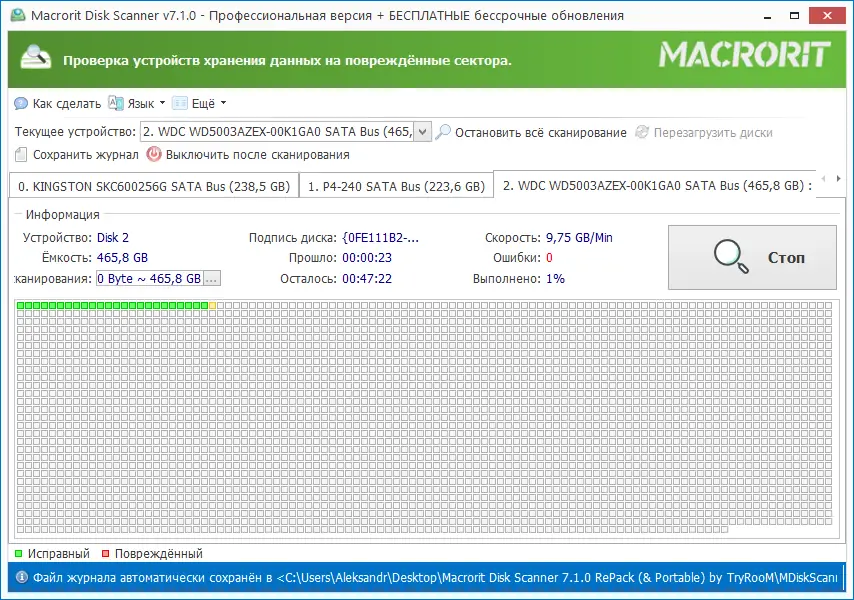854x600 pixels.
Task: Click the scan range field '0 Byte ~ 465,8 GB'
Action: pyautogui.click(x=149, y=278)
